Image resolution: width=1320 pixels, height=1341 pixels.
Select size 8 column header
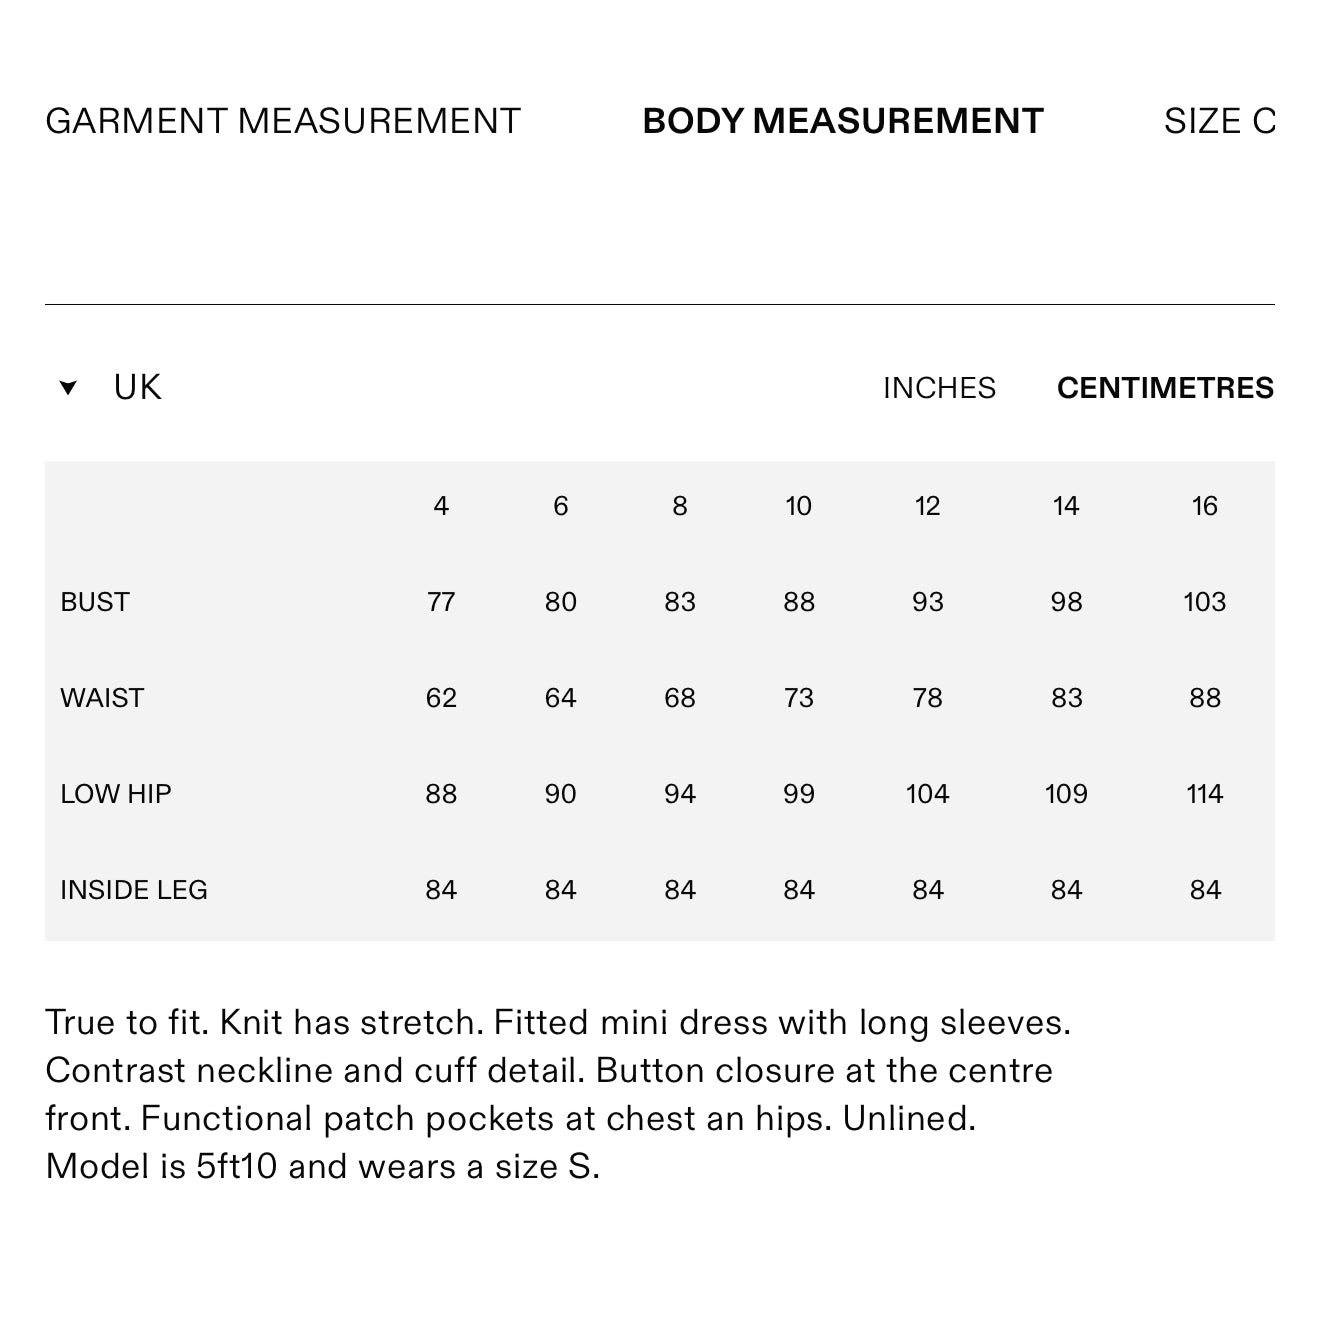click(x=680, y=506)
